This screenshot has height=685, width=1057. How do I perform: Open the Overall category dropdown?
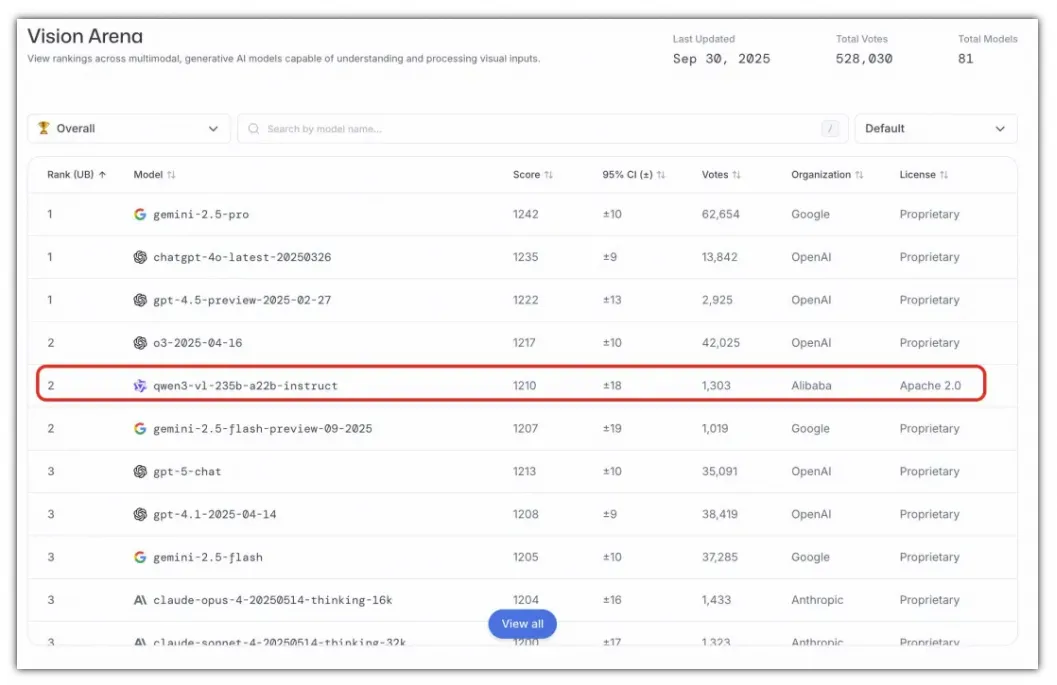tap(129, 129)
